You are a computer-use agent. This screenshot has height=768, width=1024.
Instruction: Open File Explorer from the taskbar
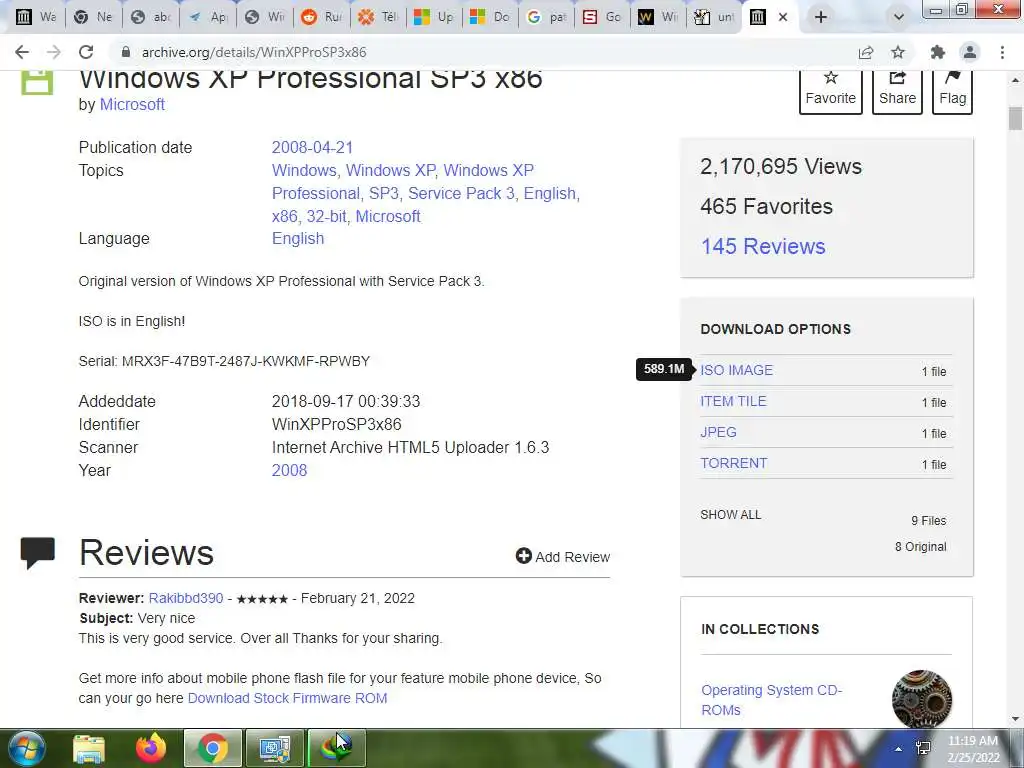[x=89, y=749]
